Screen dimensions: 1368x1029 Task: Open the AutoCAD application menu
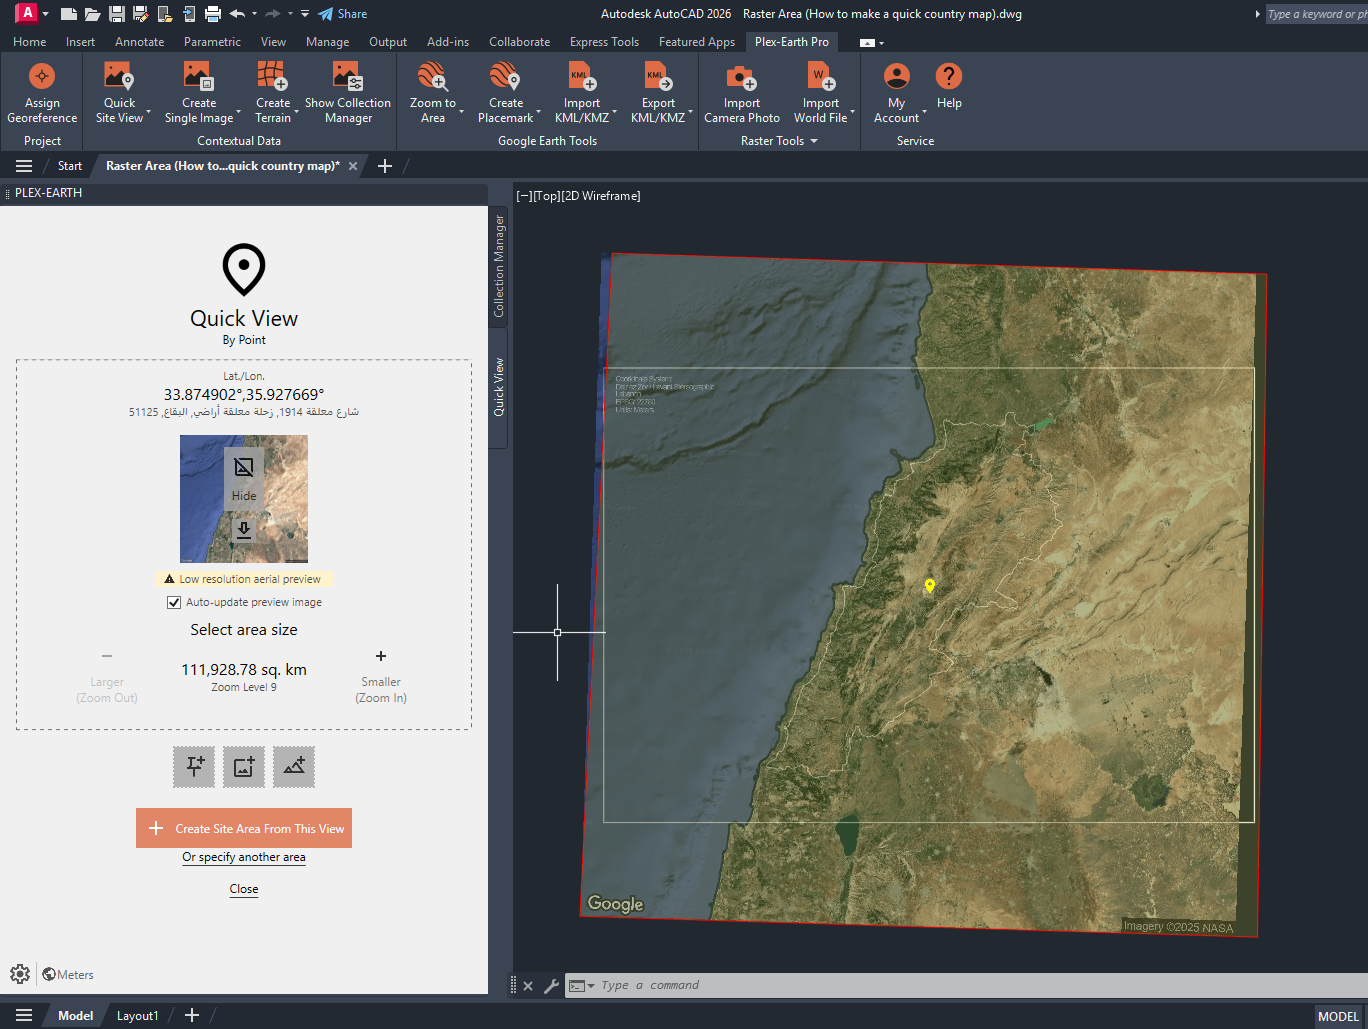(x=27, y=13)
